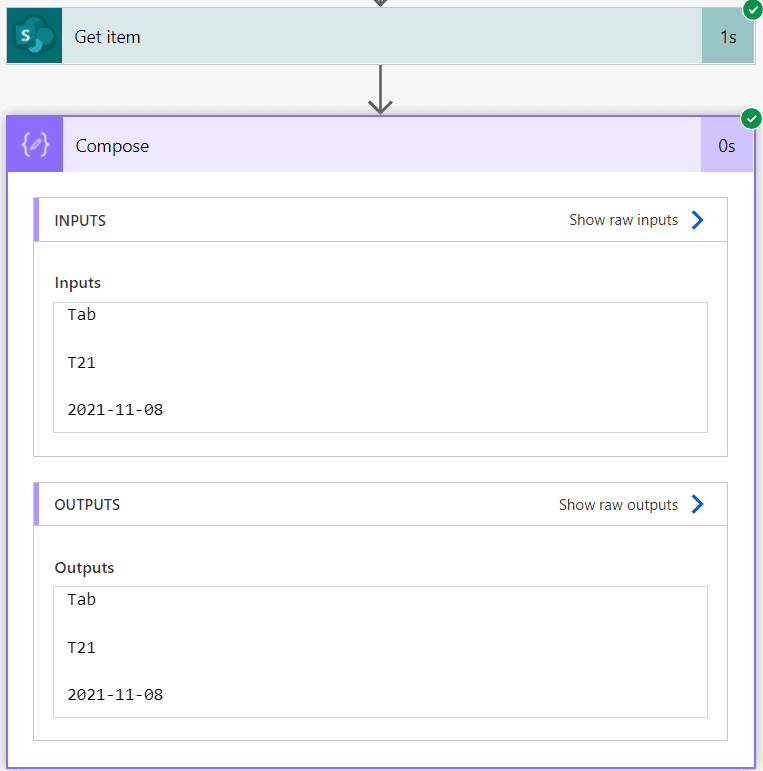Image resolution: width=763 pixels, height=771 pixels.
Task: Click the Inputs field label
Action: pos(78,283)
